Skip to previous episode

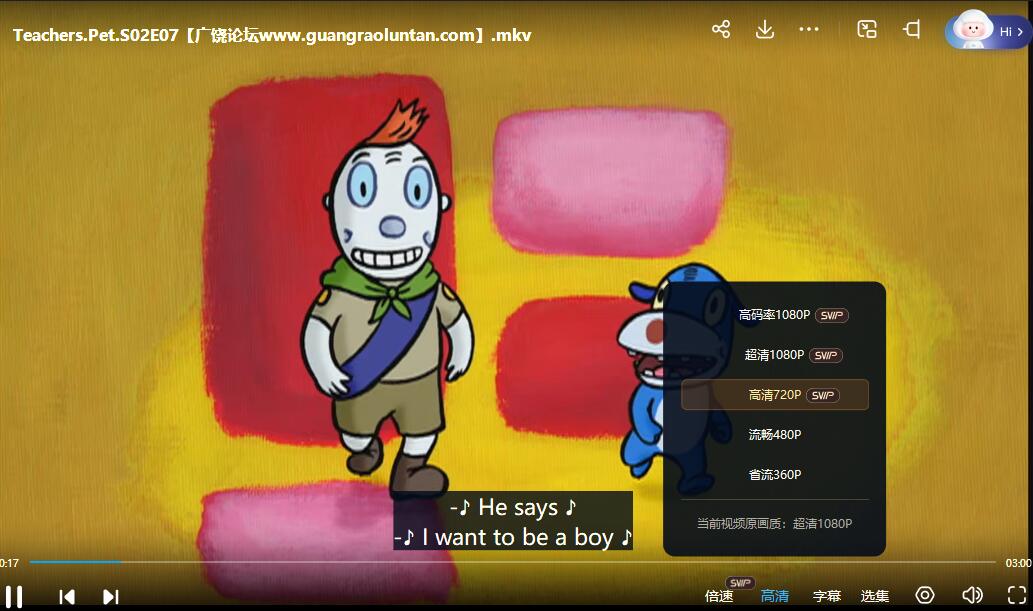(67, 596)
